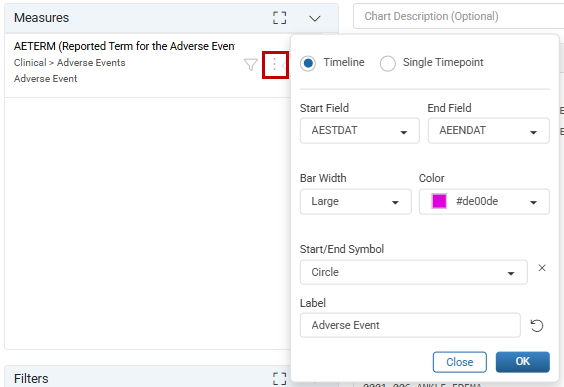Open AETERM measure filter funnel icon
The width and height of the screenshot is (564, 387).
250,65
